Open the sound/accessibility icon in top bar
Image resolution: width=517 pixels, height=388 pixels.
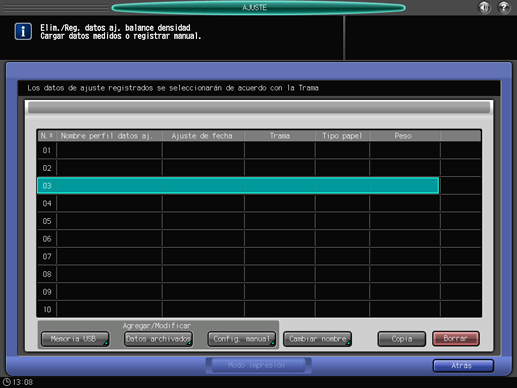pos(484,7)
